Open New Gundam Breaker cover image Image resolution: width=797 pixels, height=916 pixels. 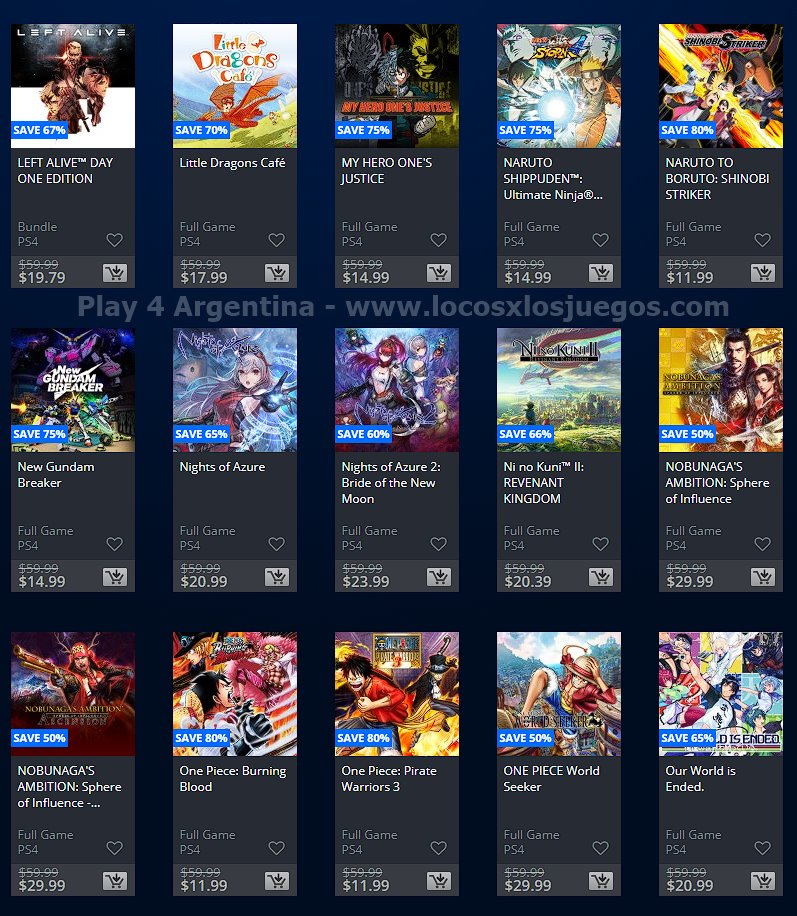click(x=73, y=390)
